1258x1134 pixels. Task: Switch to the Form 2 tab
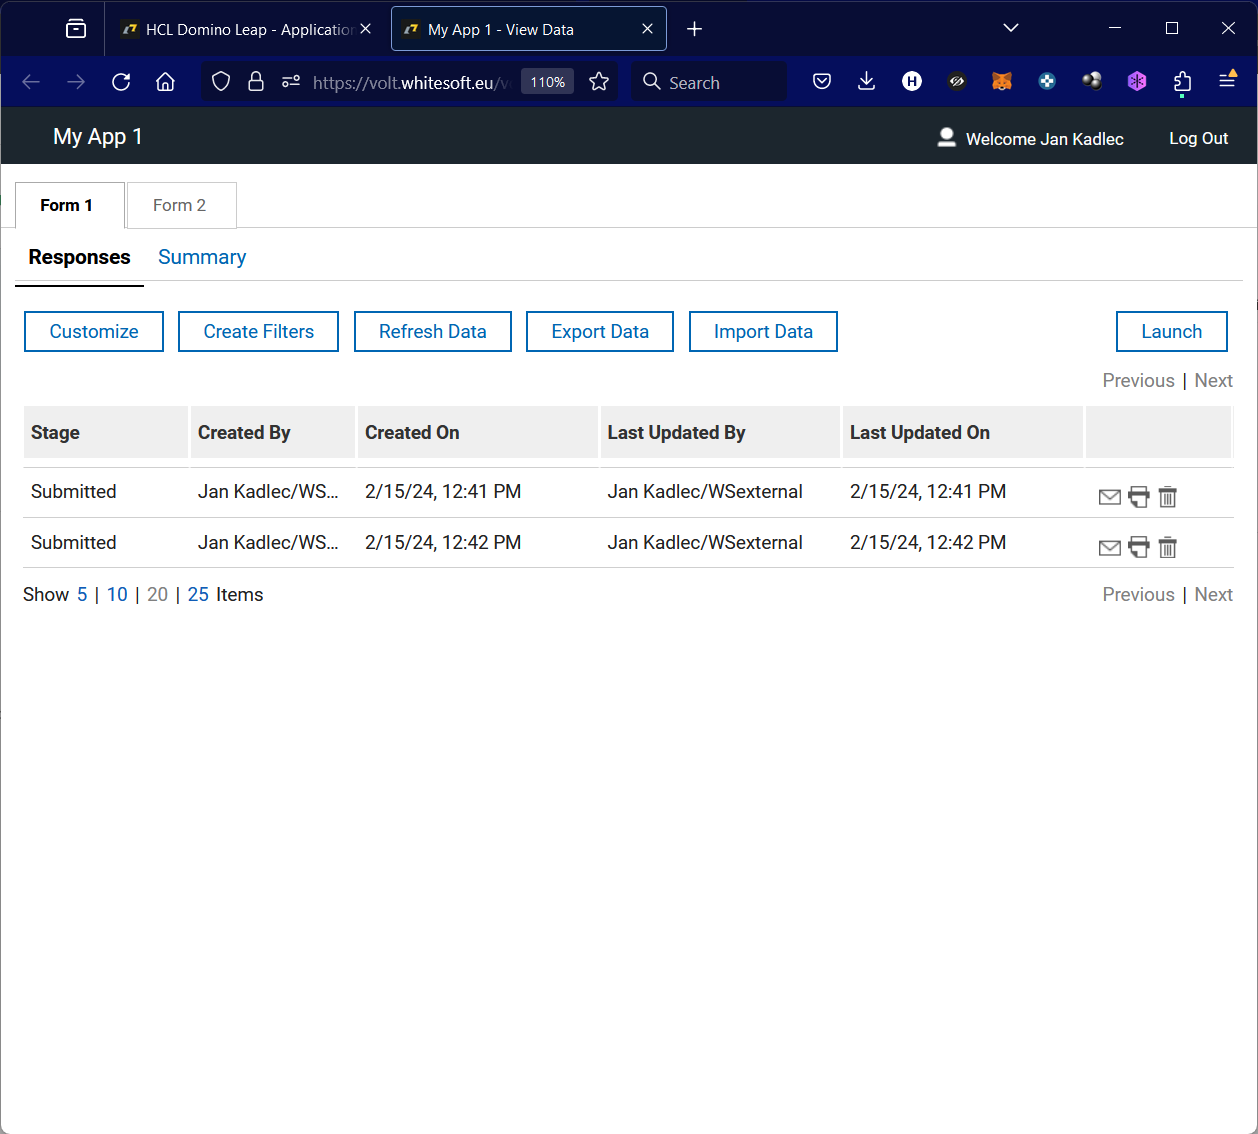tap(181, 205)
